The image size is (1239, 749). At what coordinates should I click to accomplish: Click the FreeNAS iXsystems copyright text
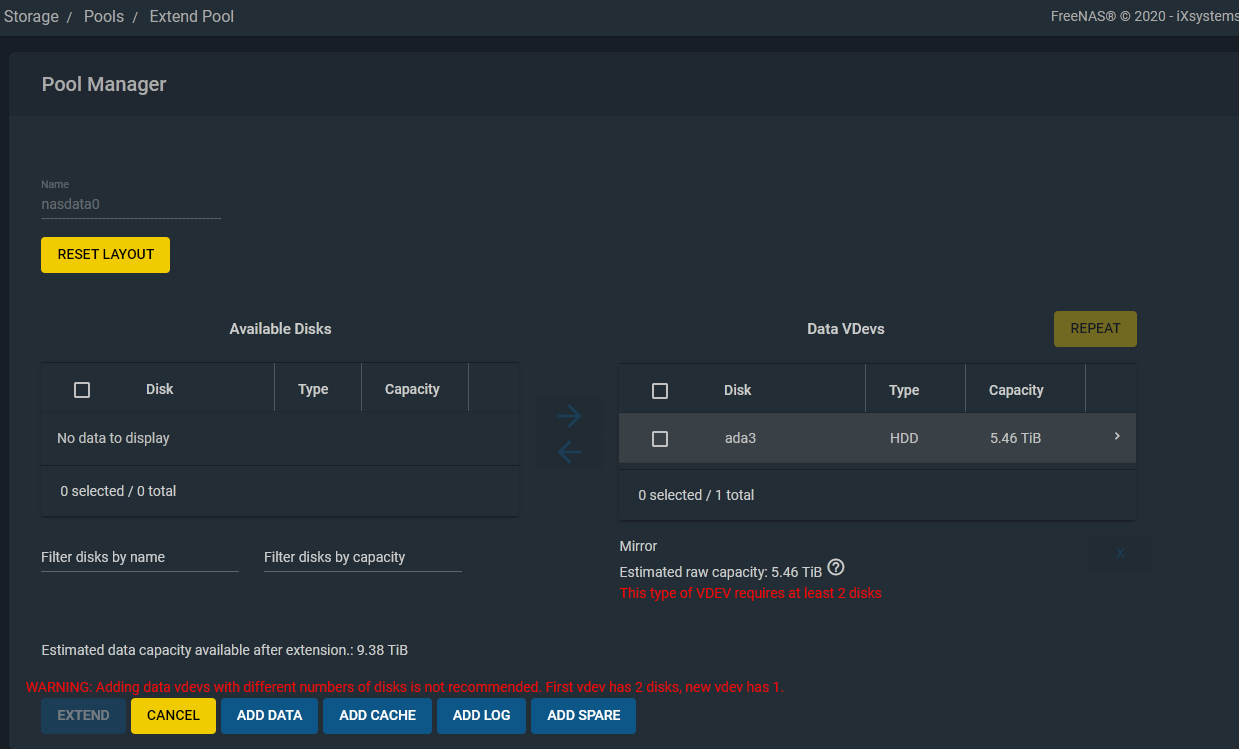(1144, 16)
